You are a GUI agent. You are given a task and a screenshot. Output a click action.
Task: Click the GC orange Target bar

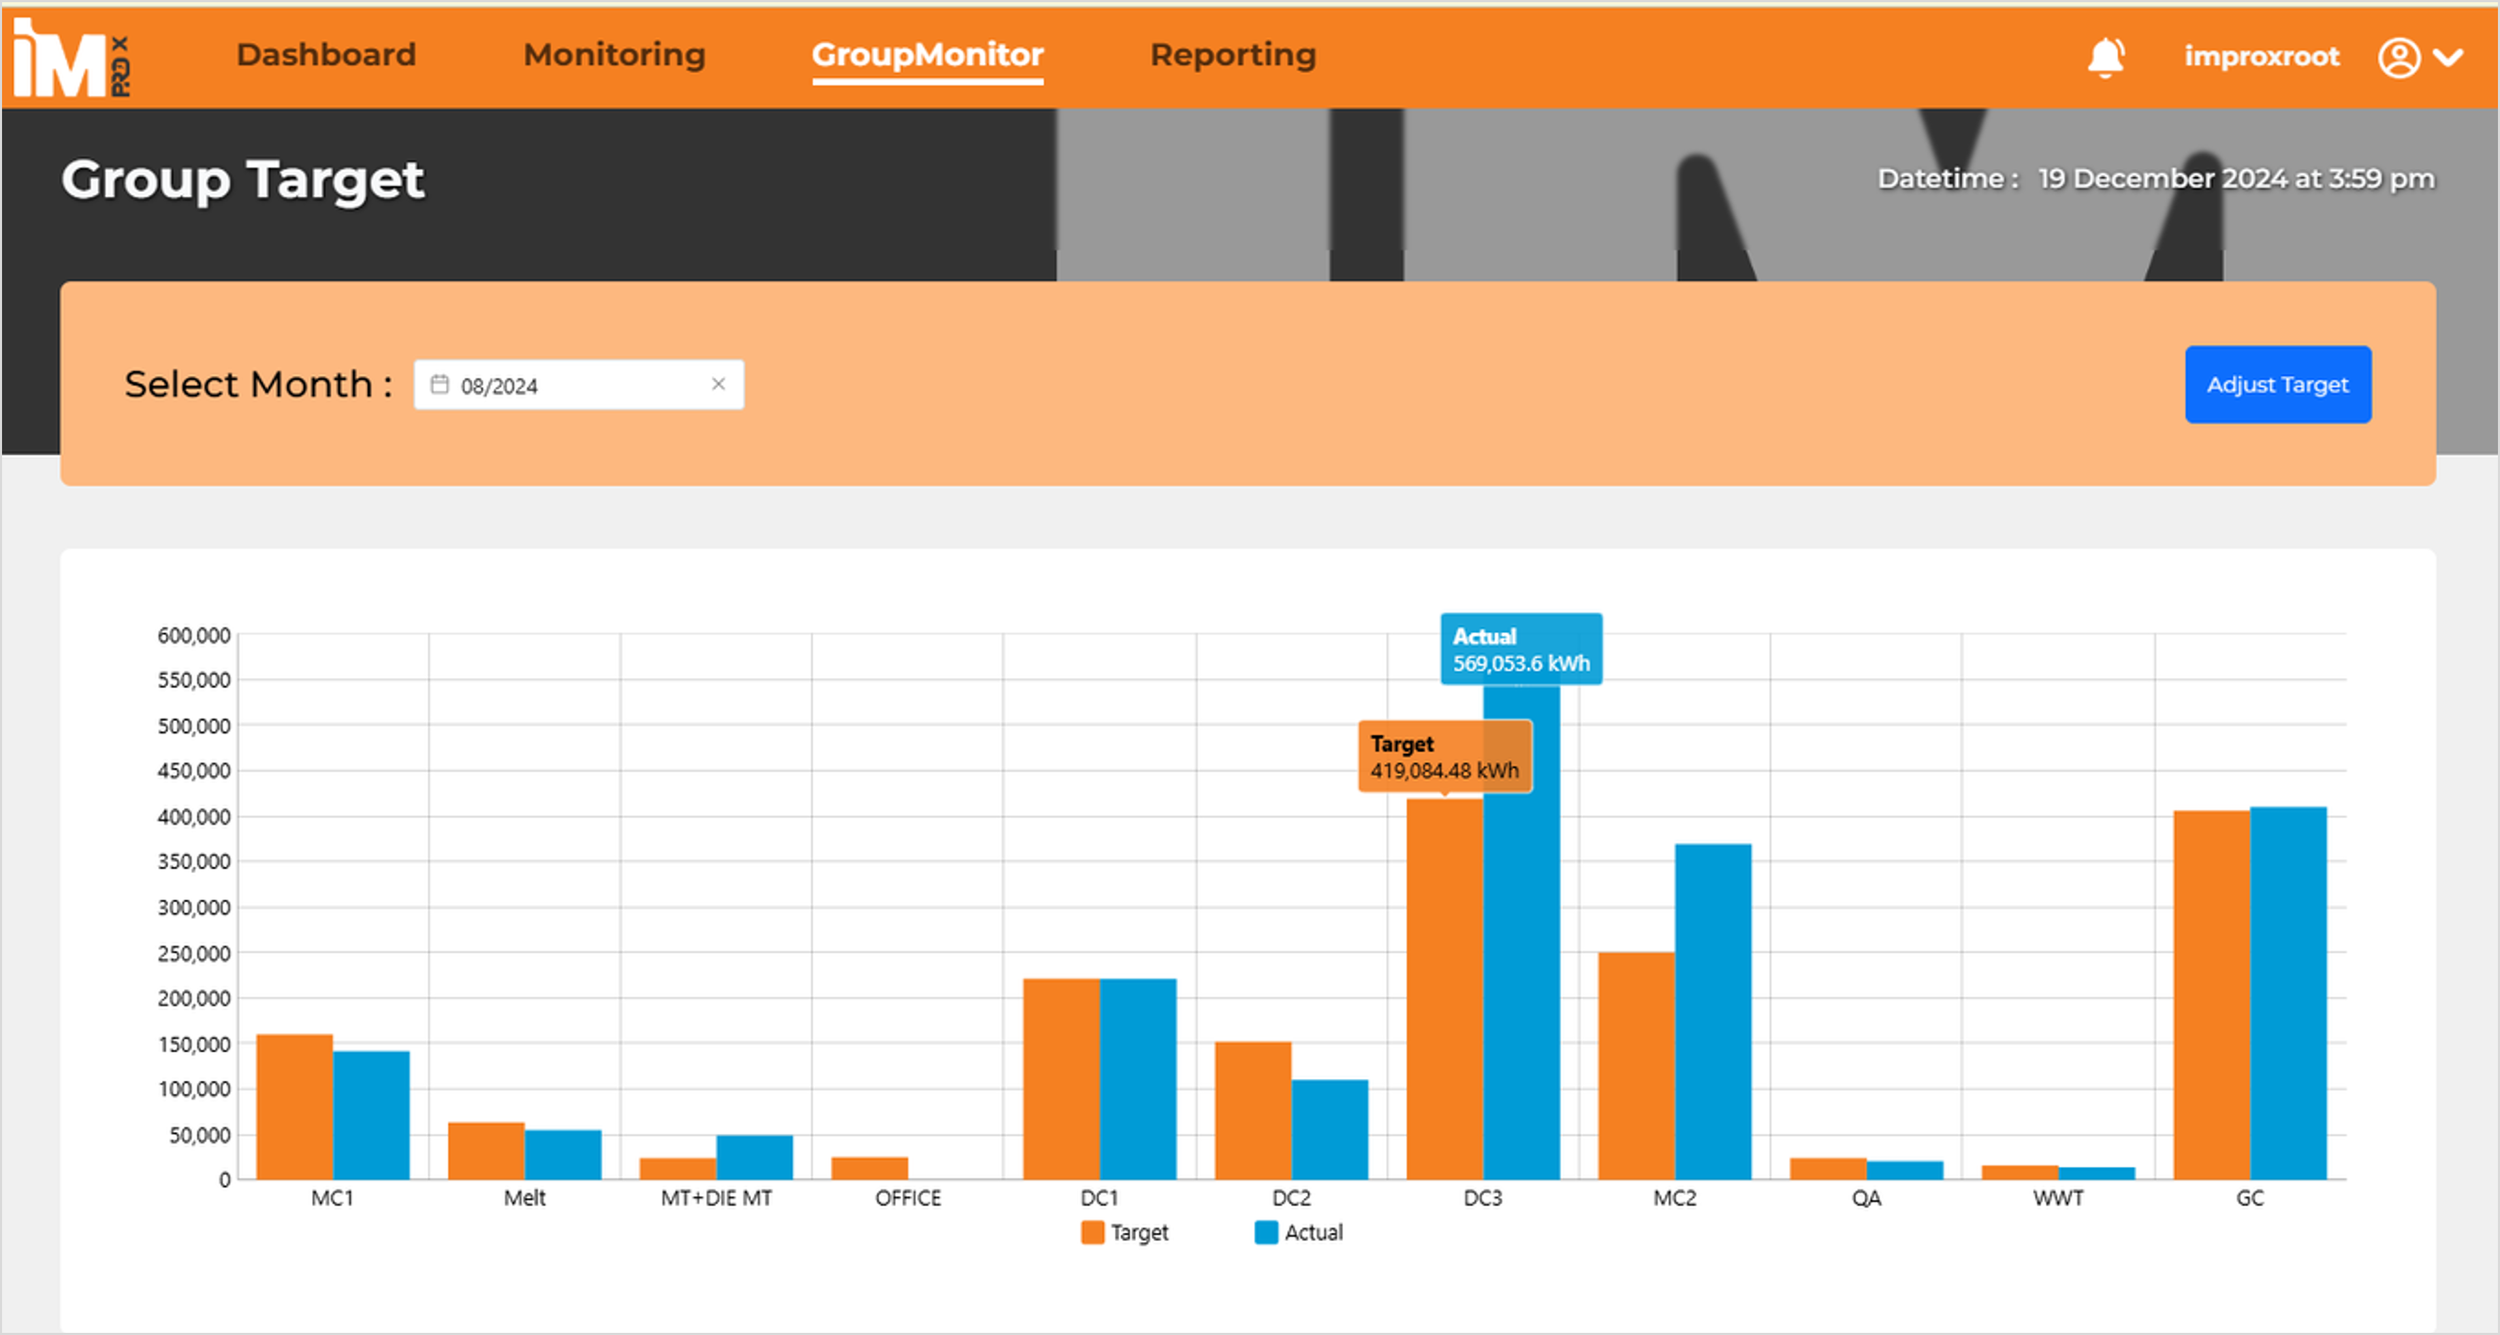pos(2211,995)
